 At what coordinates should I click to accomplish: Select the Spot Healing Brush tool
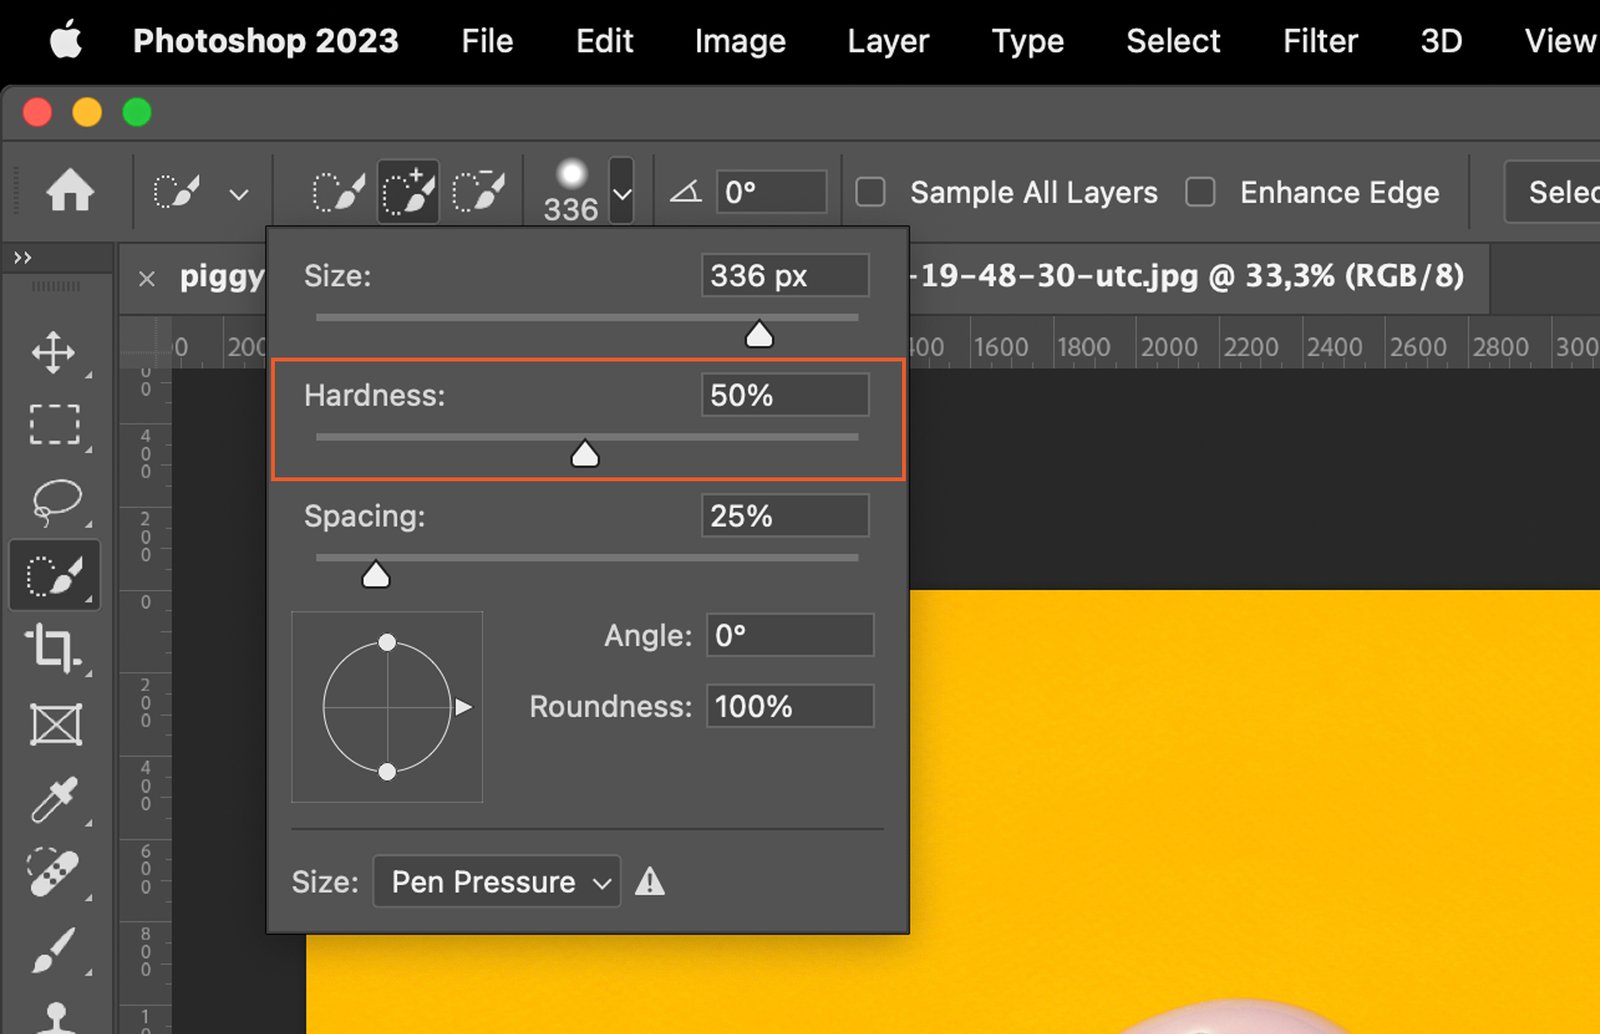54,872
